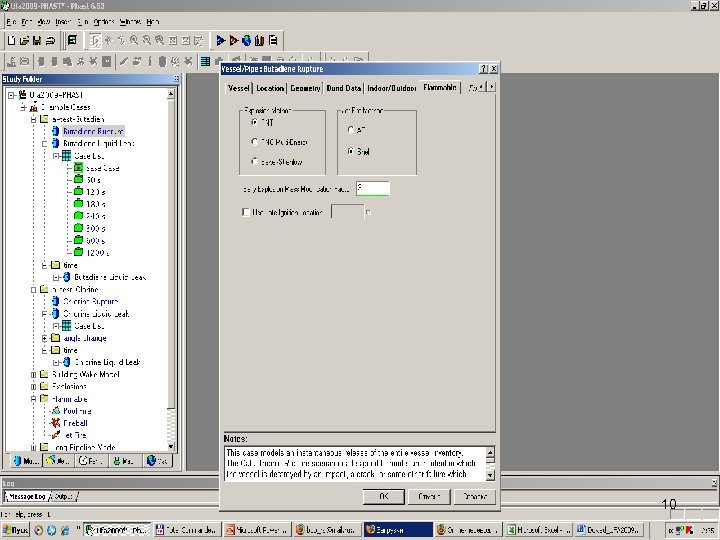Tick the late ignition location checkbox

[247, 212]
